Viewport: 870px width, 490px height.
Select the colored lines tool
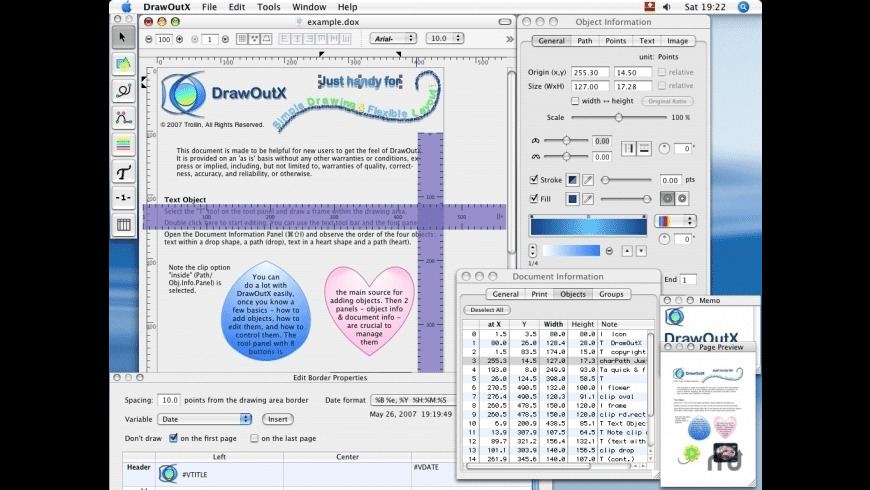123,144
